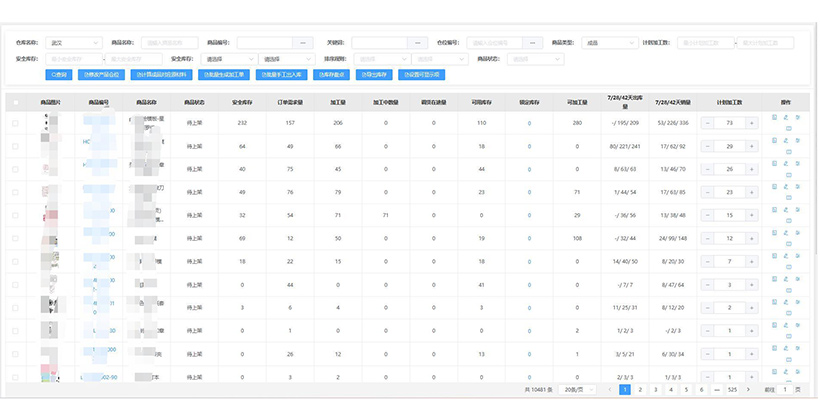Click the document icon in the first row's action column
The width and height of the screenshot is (820, 419).
774,117
